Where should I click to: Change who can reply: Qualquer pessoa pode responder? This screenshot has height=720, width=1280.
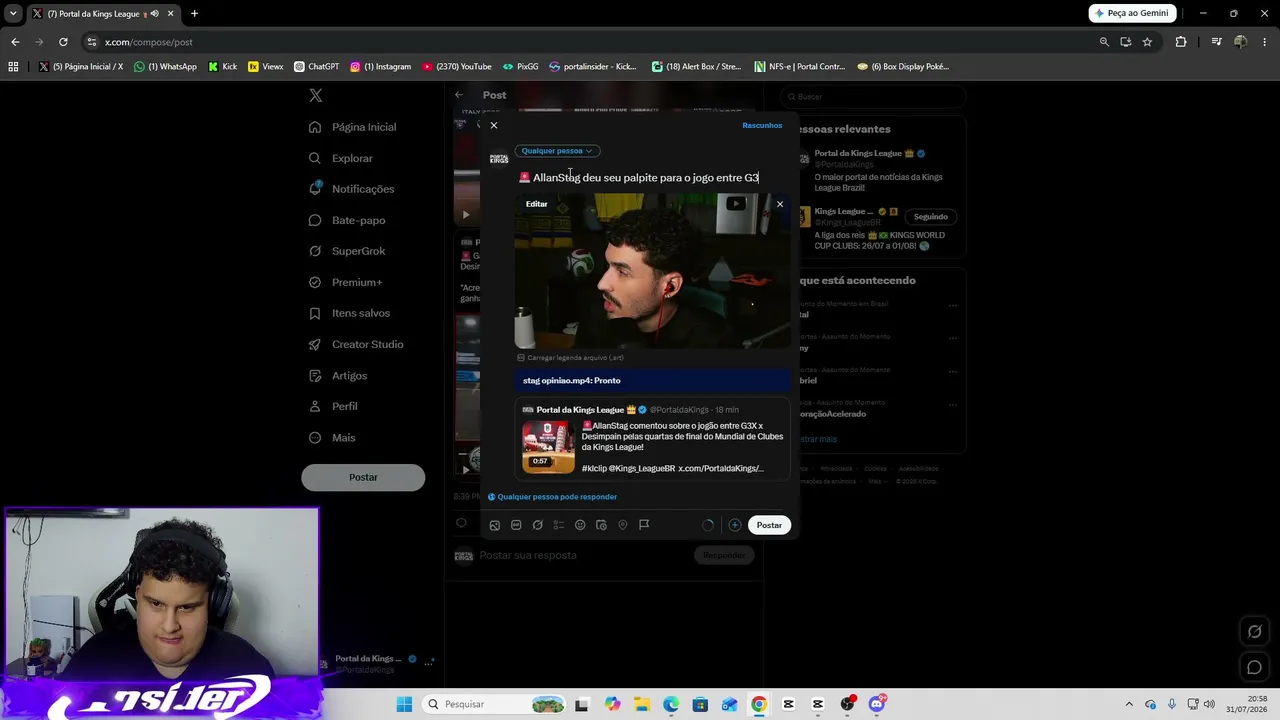click(552, 497)
